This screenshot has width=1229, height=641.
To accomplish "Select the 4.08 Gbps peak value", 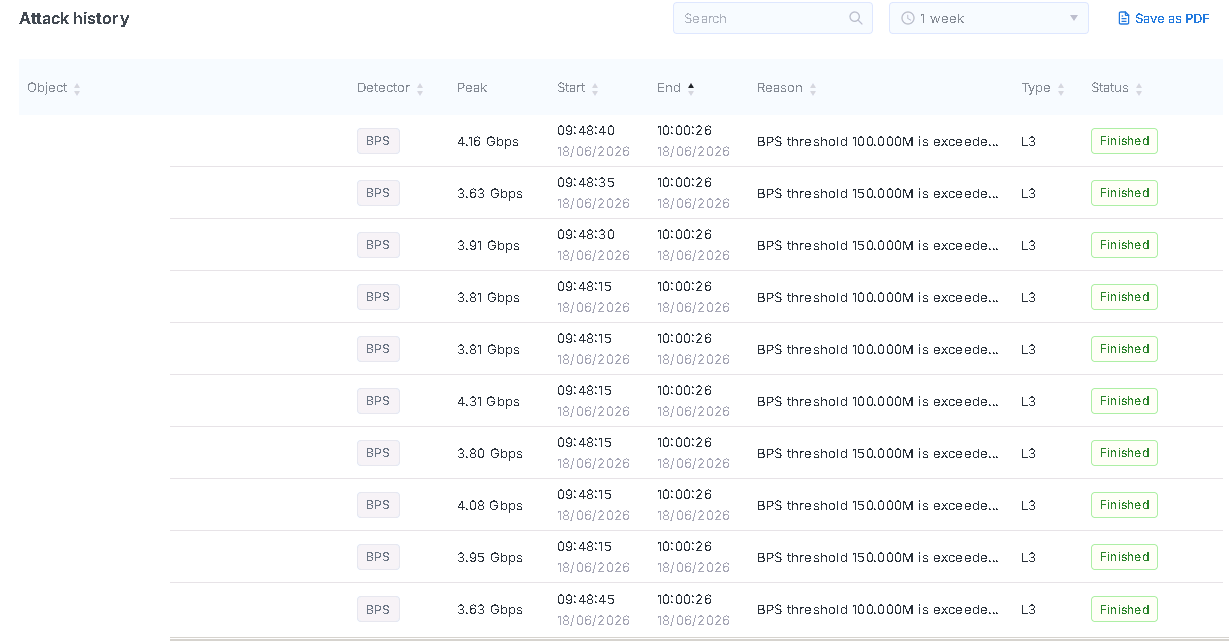I will click(490, 506).
